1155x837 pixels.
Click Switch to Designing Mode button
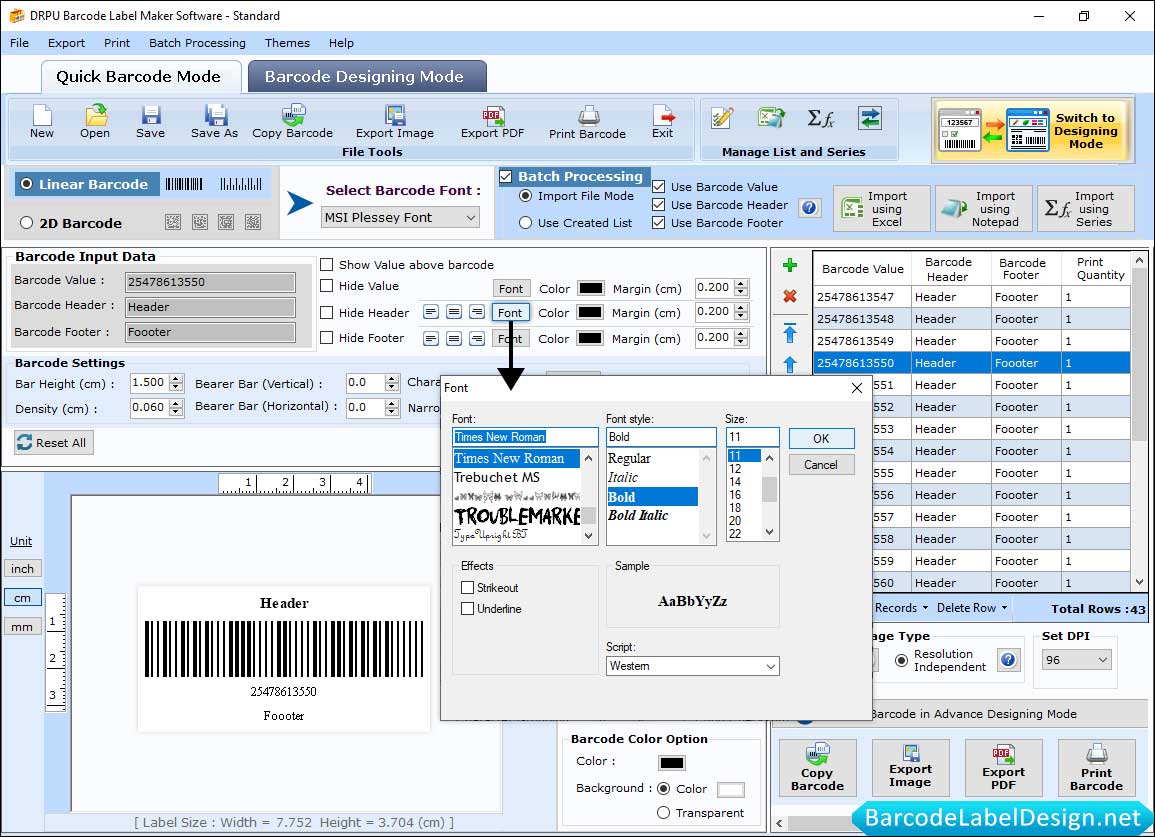(x=1032, y=130)
